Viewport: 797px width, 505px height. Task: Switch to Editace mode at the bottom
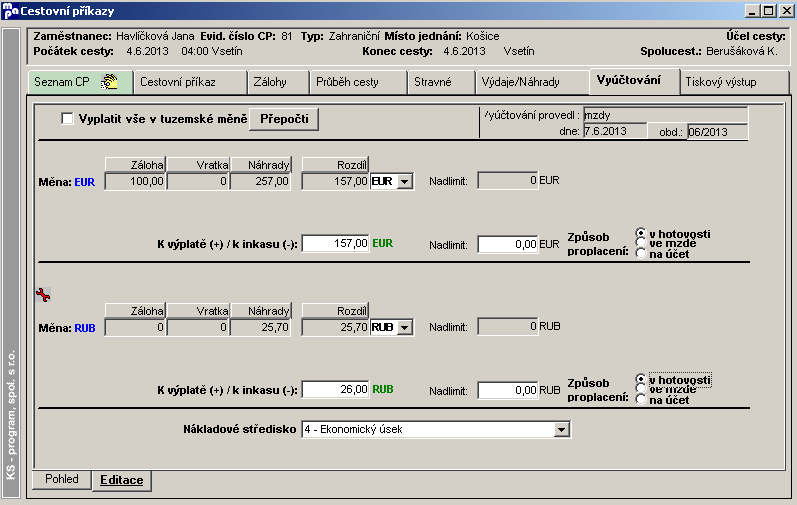pos(121,480)
